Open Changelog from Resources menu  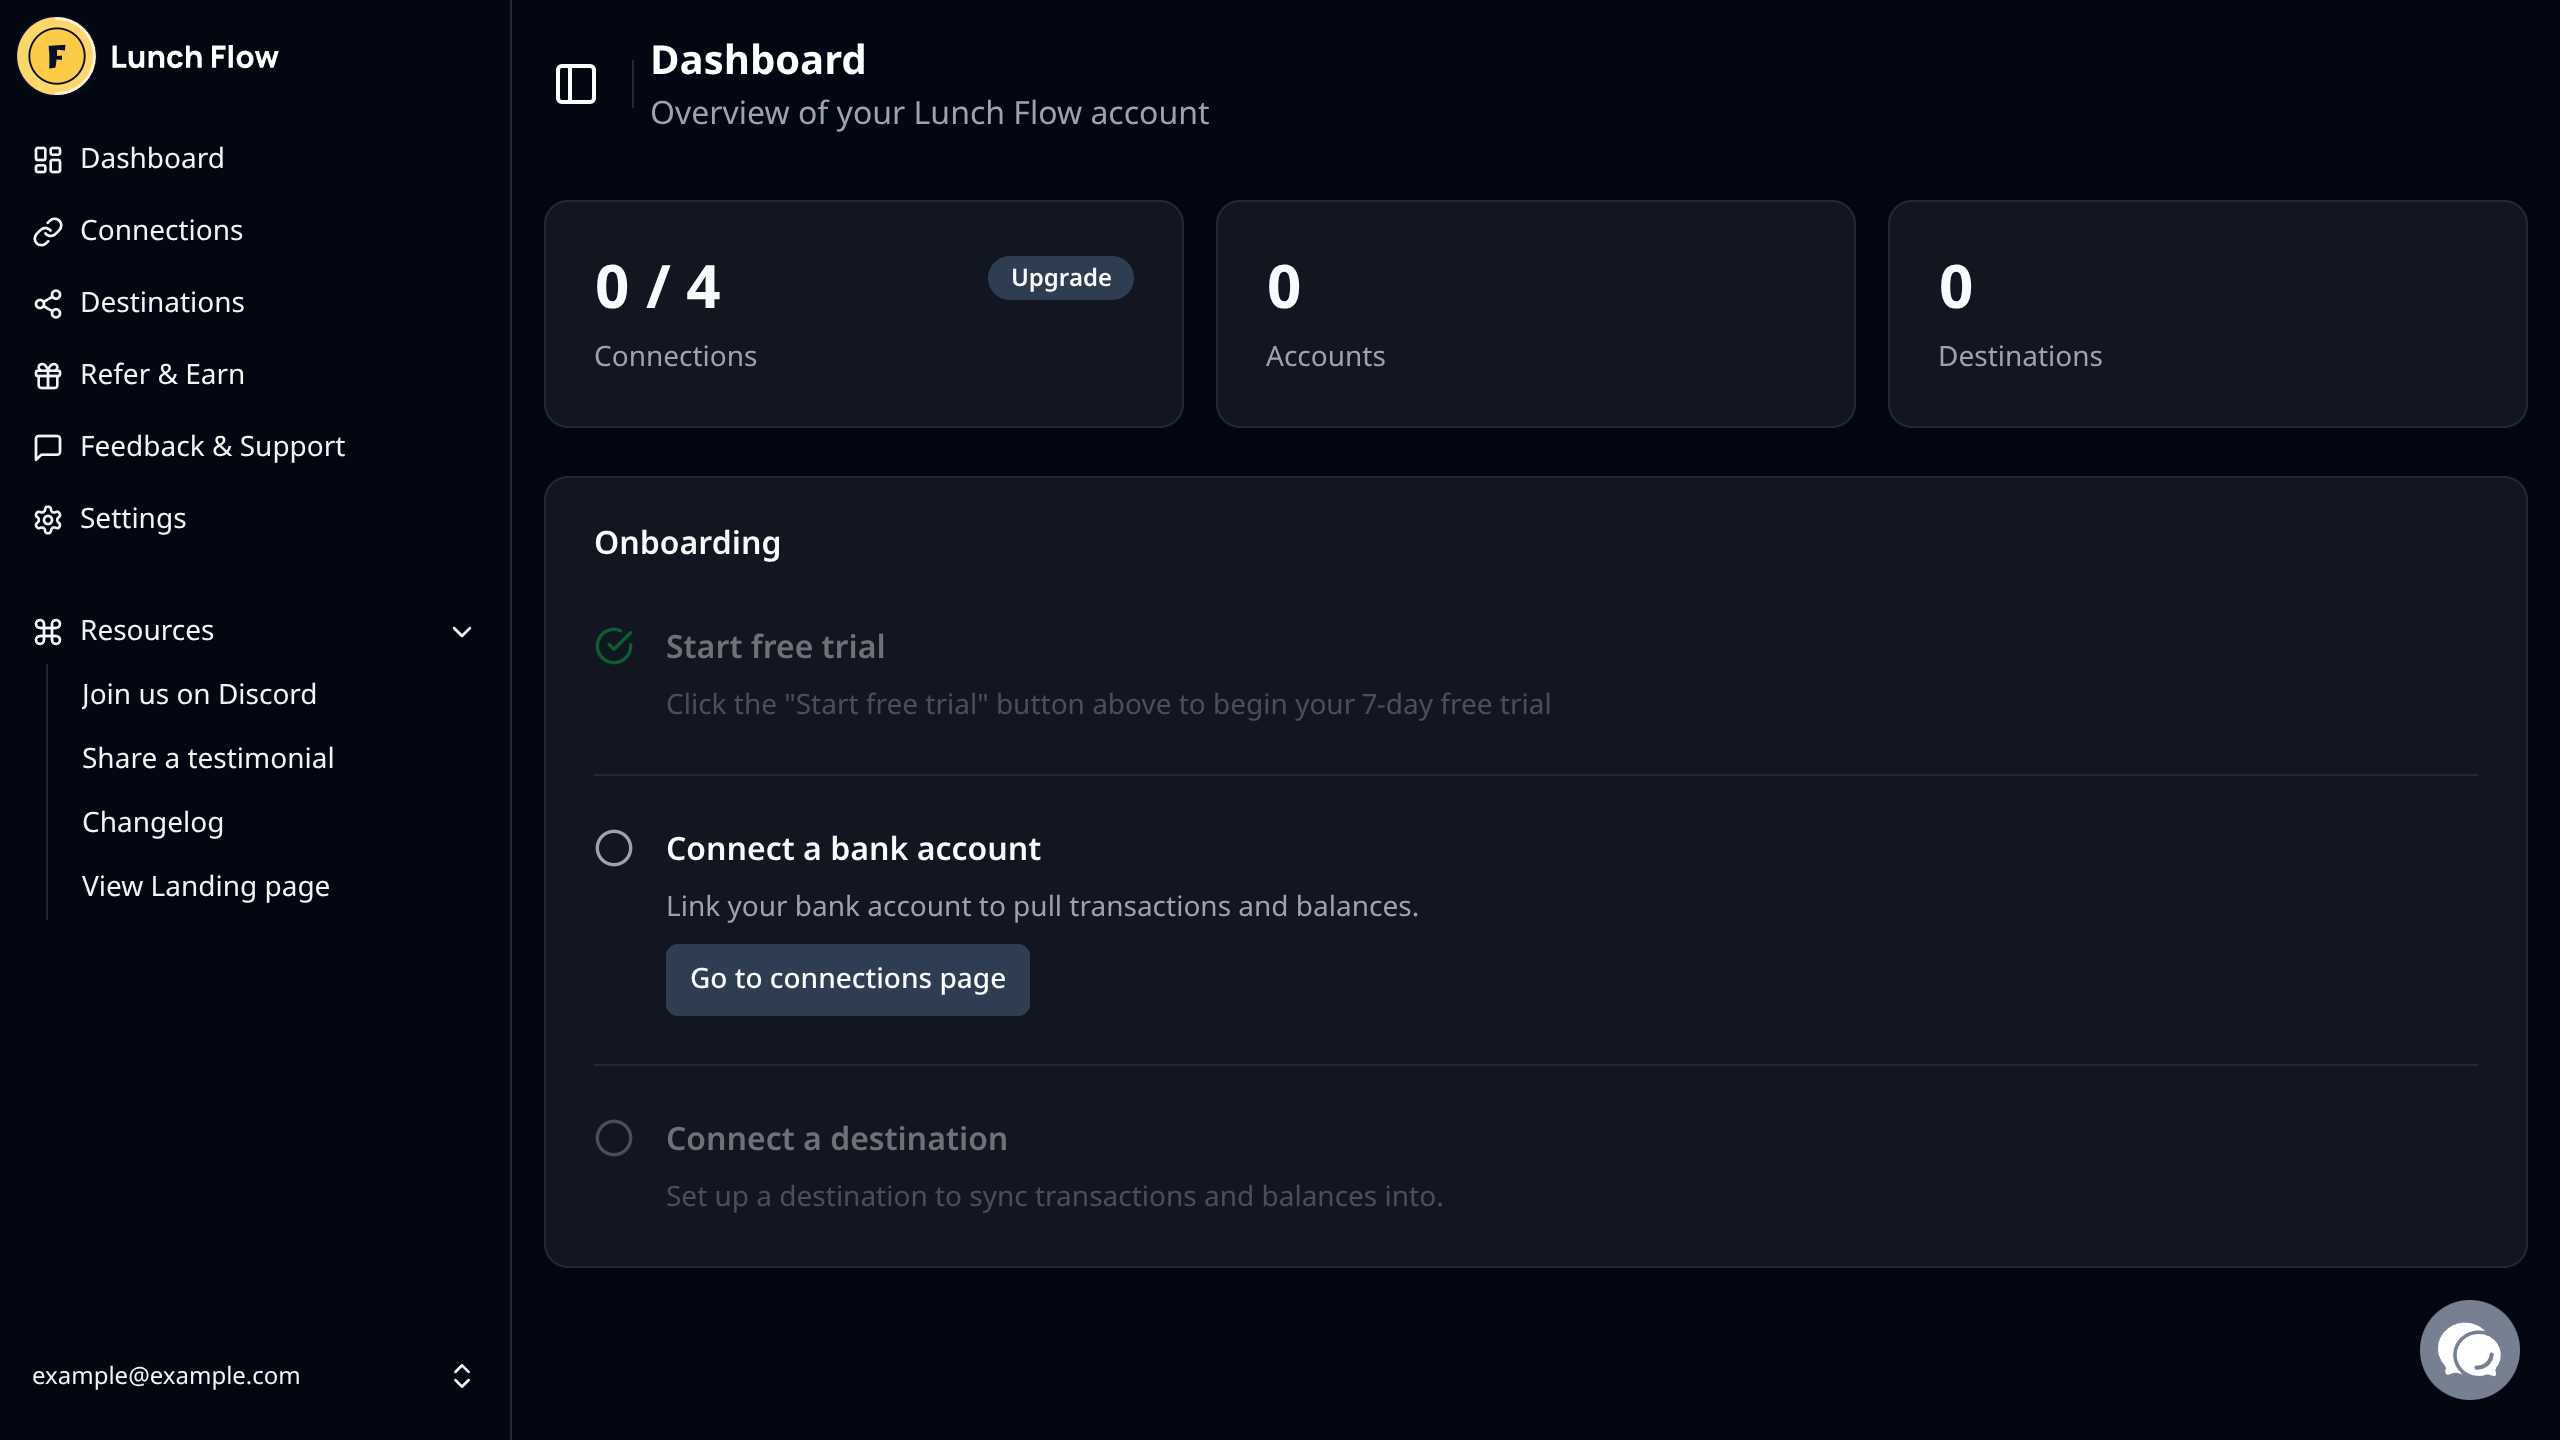153,822
